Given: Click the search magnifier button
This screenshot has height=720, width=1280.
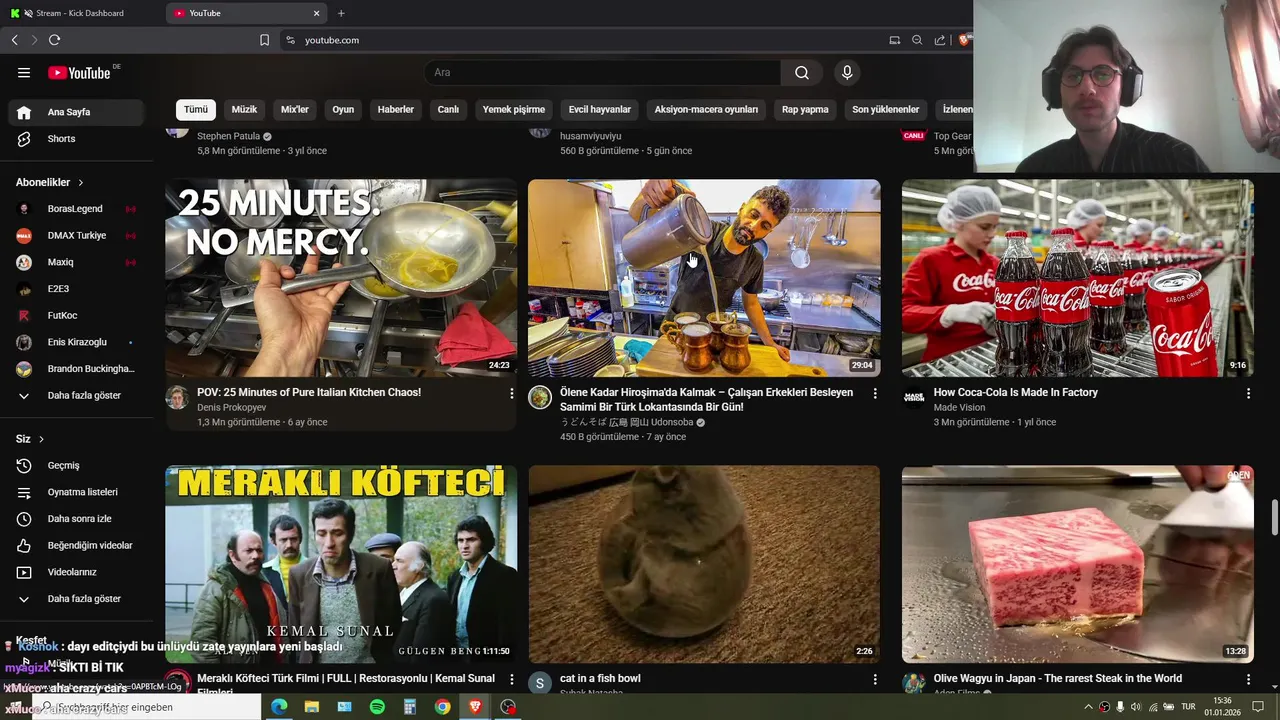Looking at the screenshot, I should pos(802,72).
